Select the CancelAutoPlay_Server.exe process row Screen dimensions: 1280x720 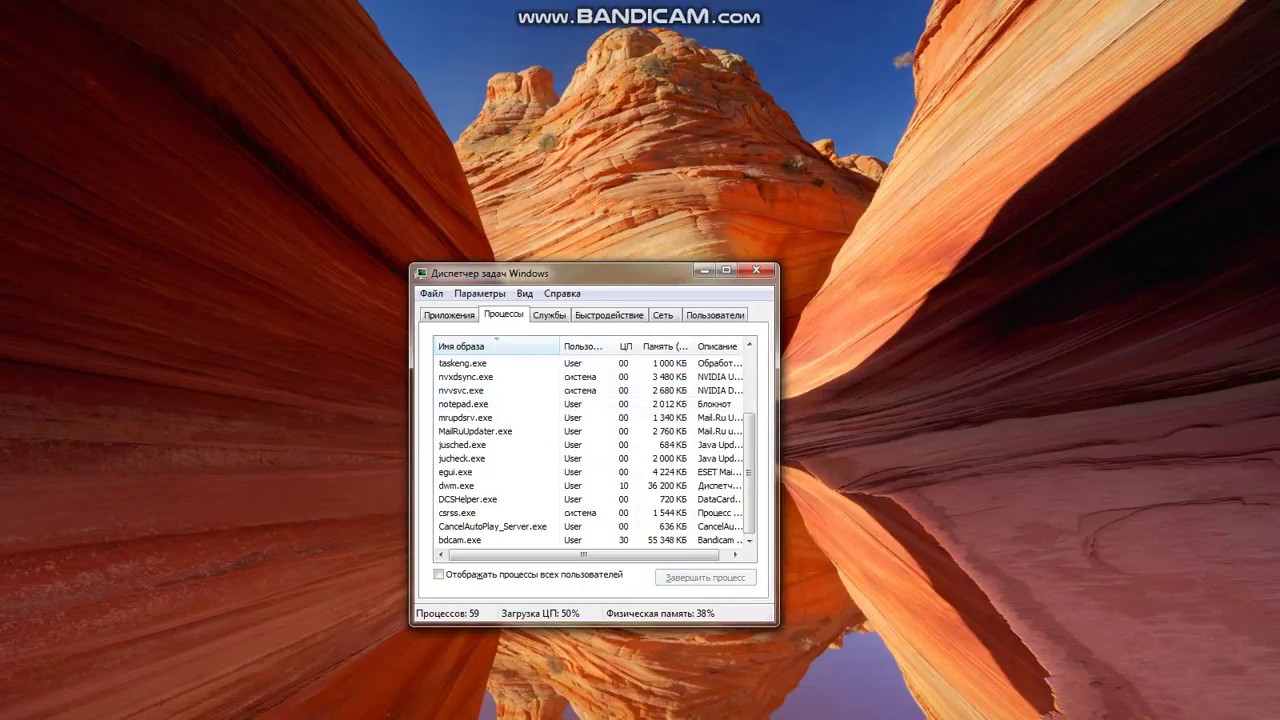pyautogui.click(x=589, y=526)
